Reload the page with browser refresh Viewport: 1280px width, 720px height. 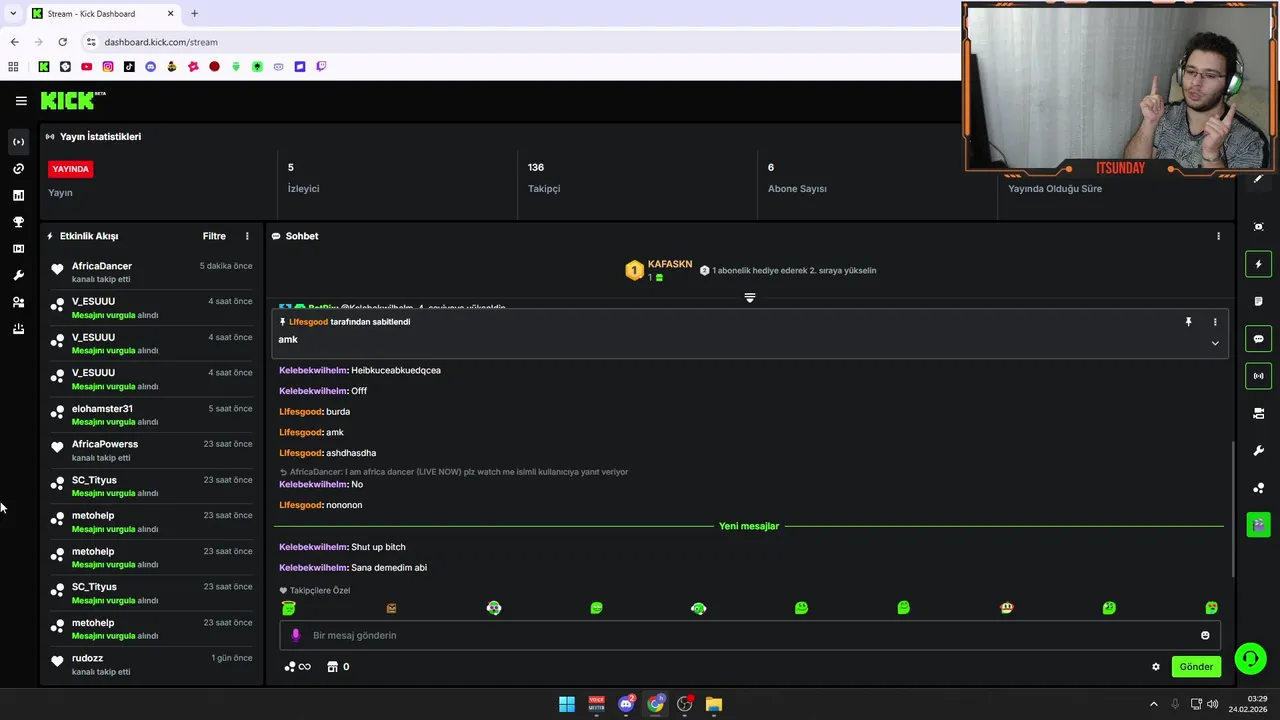62,42
